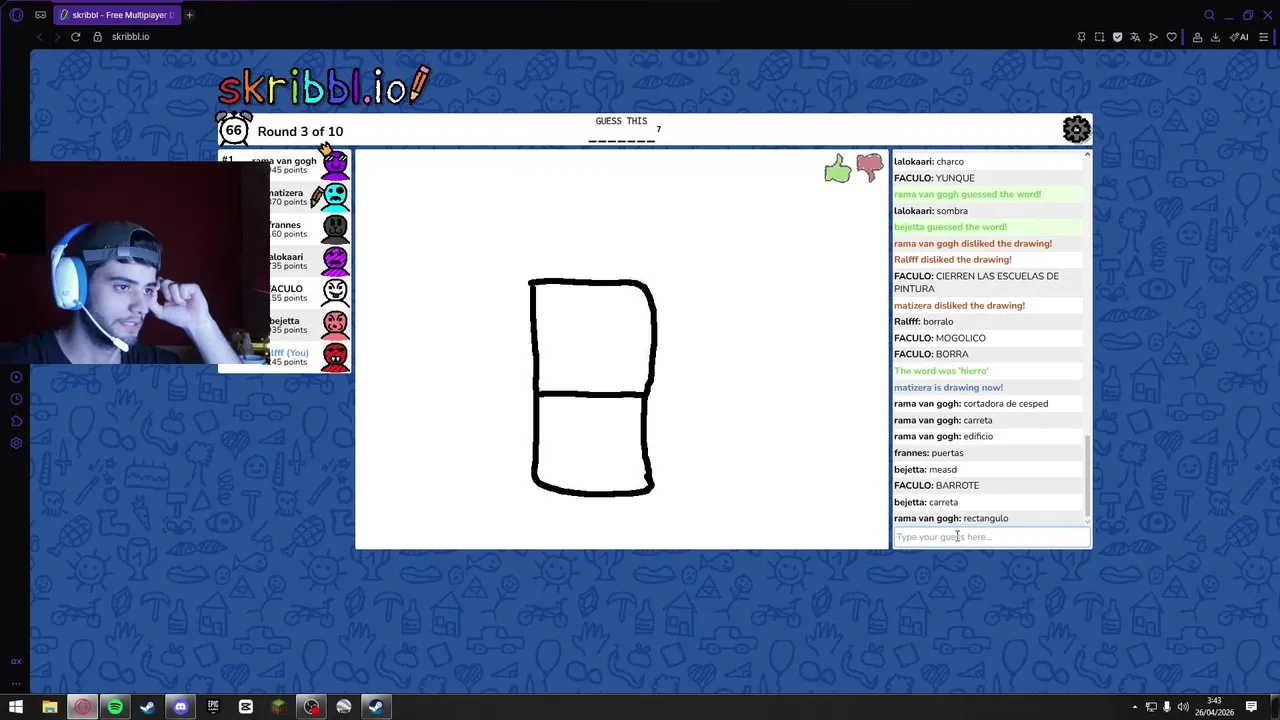Open Spotify from the taskbar

click(x=115, y=707)
